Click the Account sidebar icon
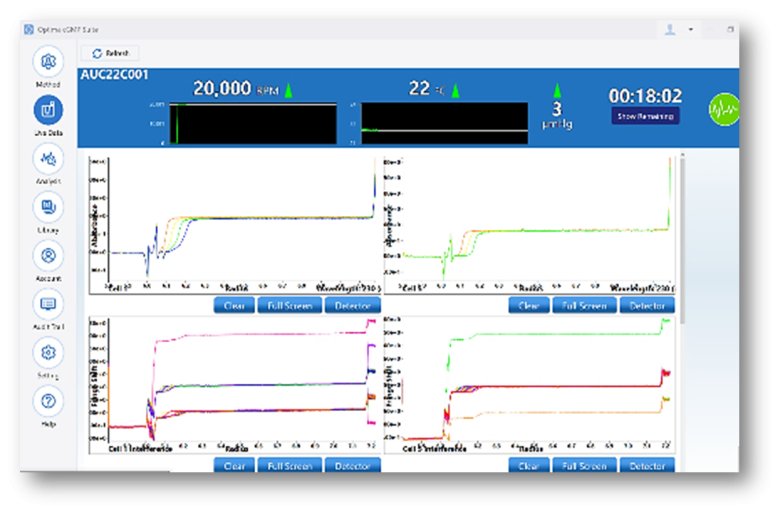The height and width of the screenshot is (513, 780). [x=48, y=255]
